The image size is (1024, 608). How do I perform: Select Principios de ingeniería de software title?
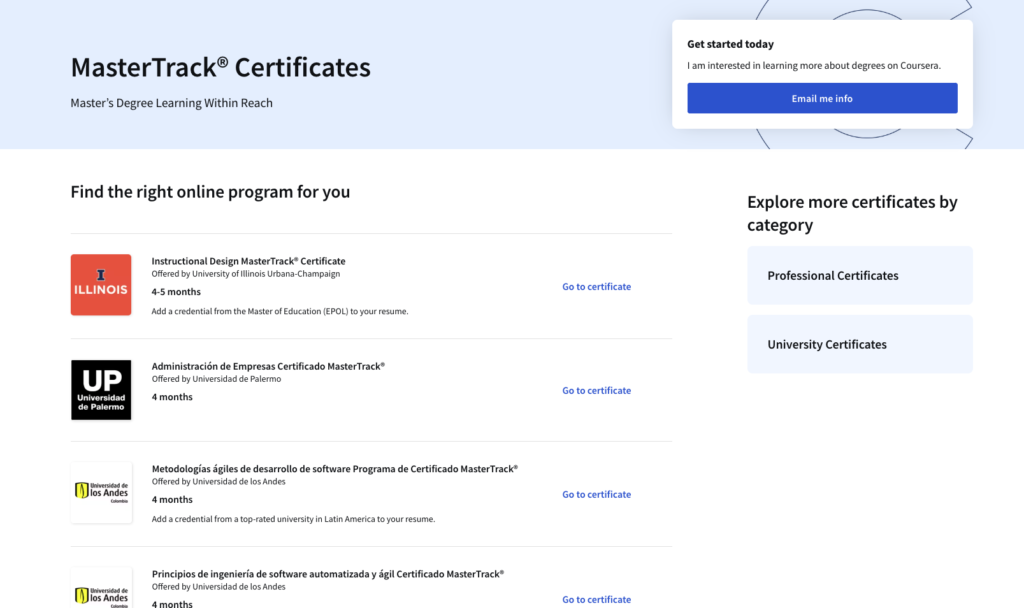click(328, 574)
